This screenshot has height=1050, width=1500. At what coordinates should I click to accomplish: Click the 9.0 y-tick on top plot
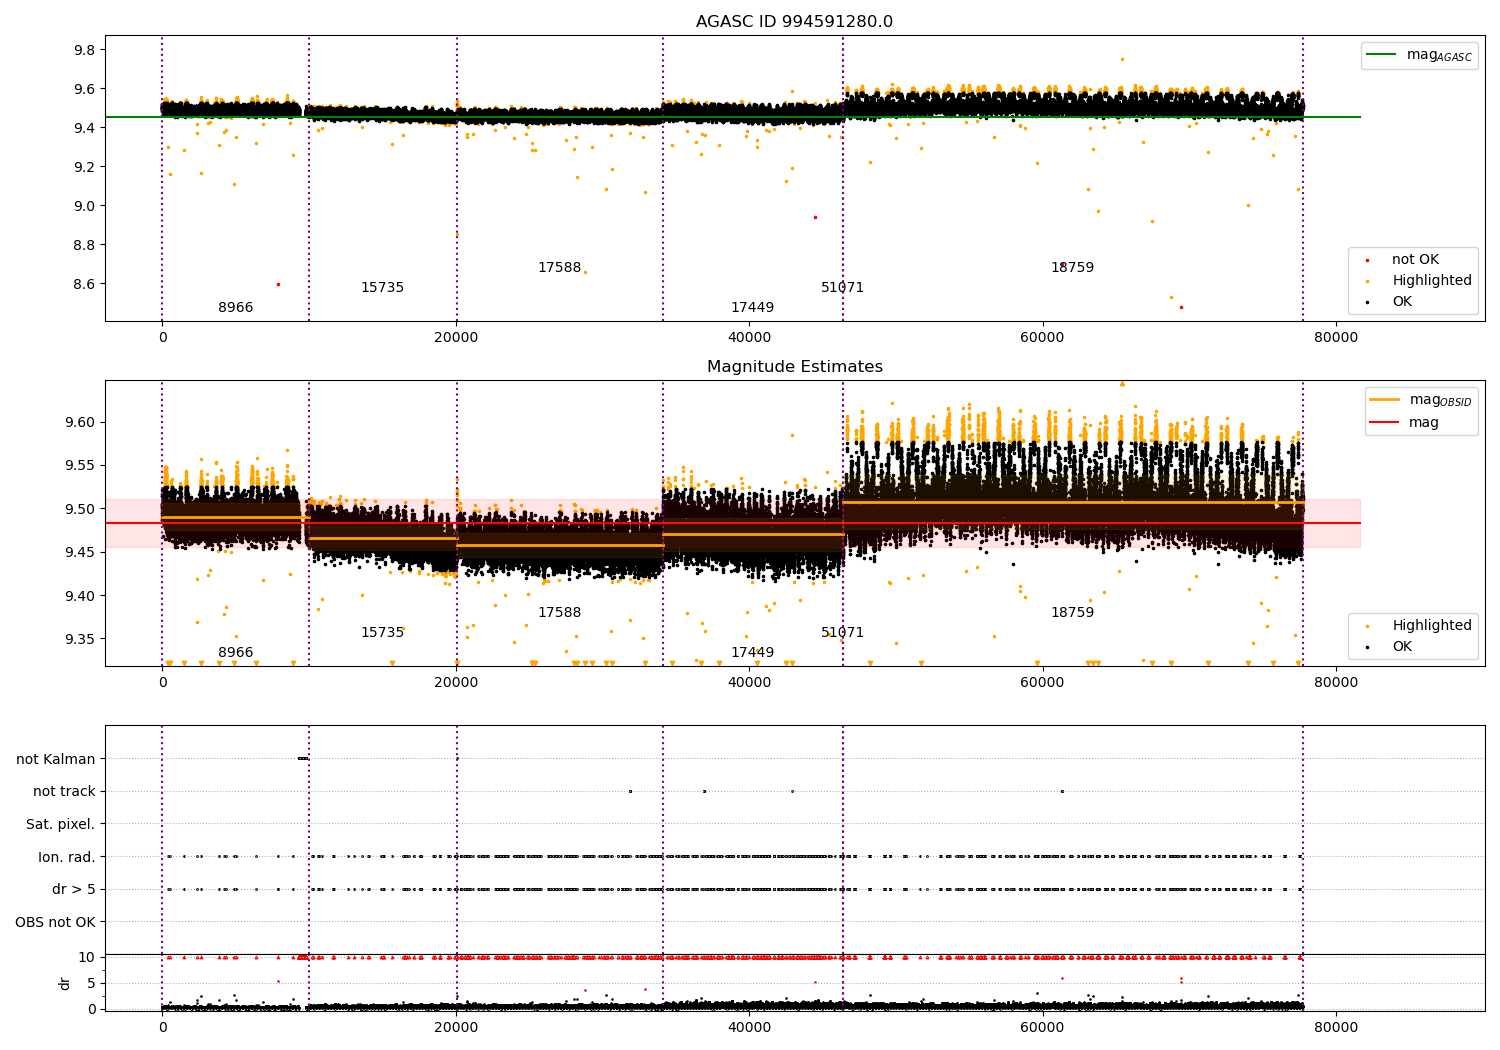(x=85, y=206)
